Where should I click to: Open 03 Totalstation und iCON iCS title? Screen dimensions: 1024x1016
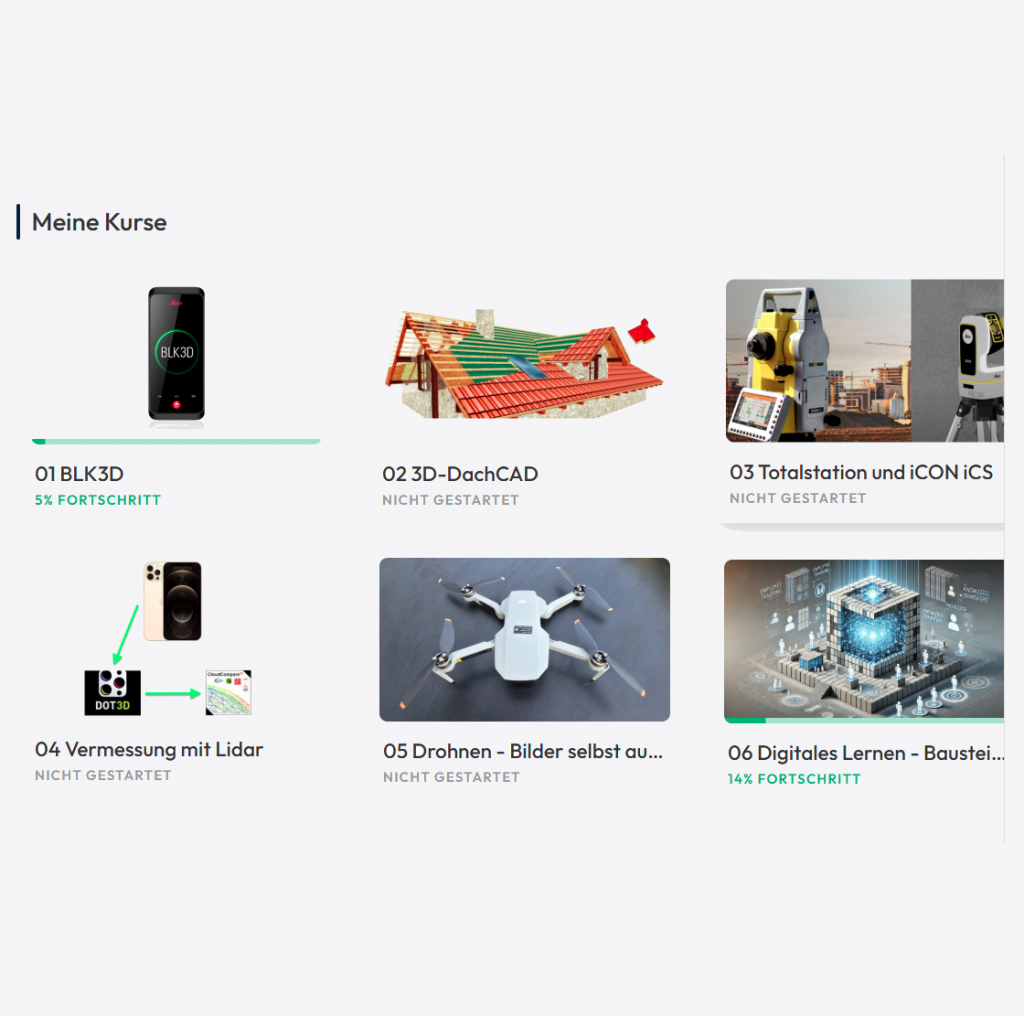click(861, 472)
